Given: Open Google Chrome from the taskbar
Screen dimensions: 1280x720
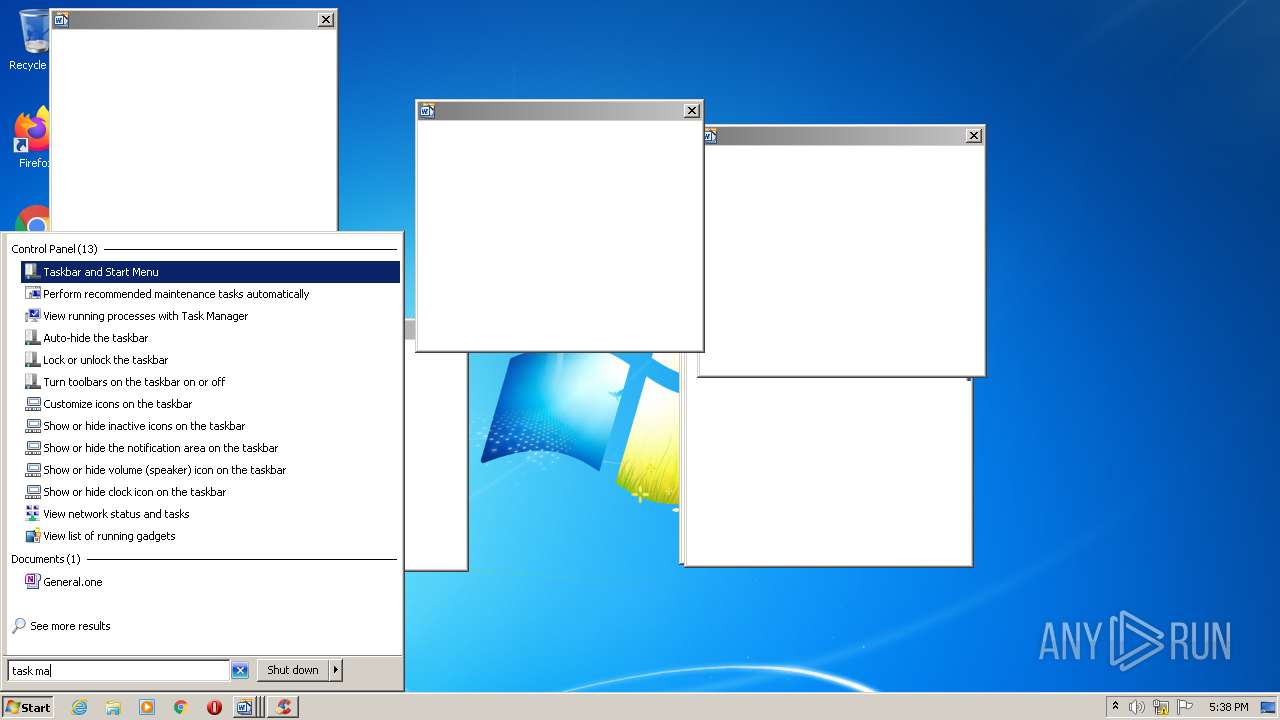Looking at the screenshot, I should click(x=181, y=707).
